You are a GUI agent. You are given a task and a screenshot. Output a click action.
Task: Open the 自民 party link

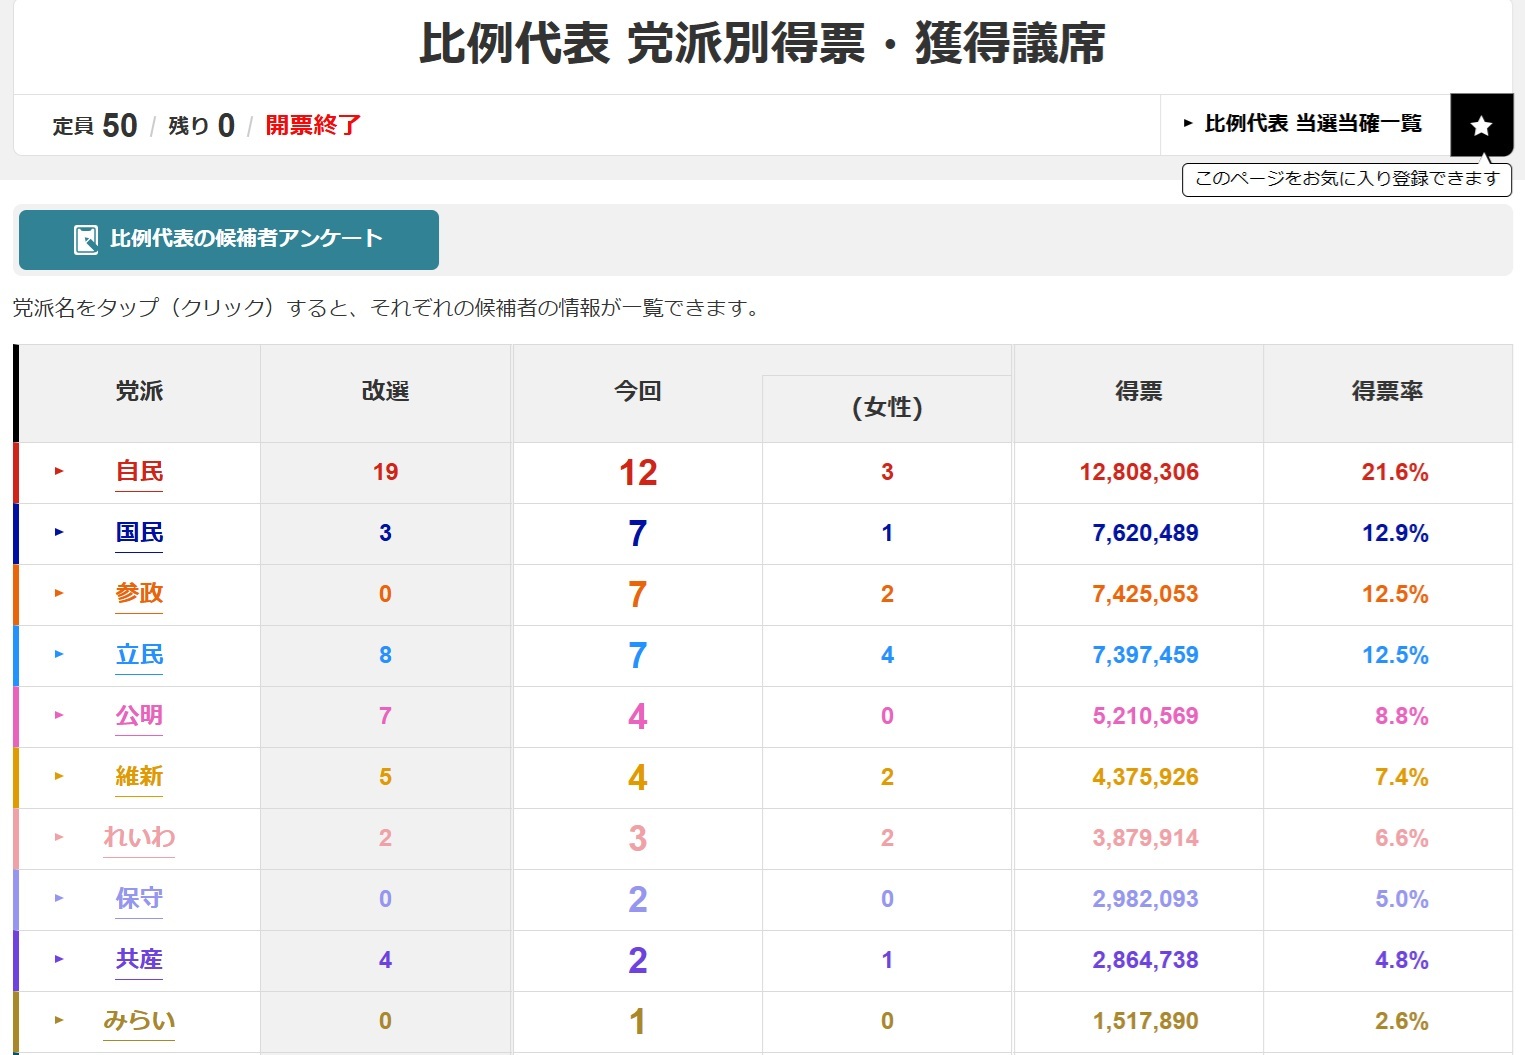coord(139,472)
